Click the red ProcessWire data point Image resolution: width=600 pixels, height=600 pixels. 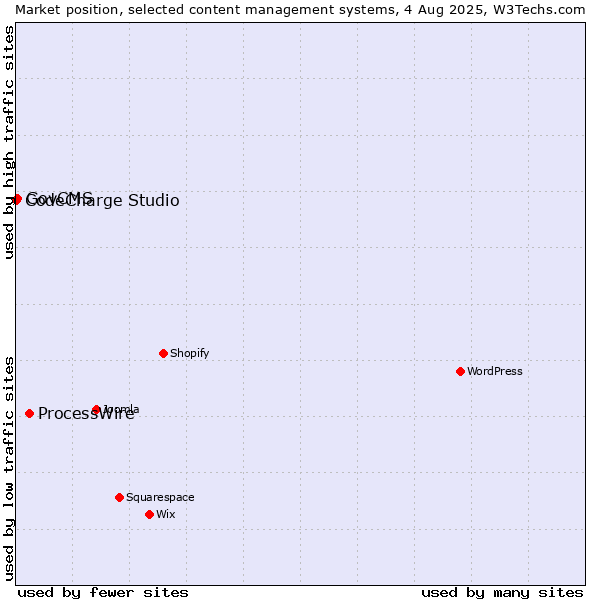29,413
